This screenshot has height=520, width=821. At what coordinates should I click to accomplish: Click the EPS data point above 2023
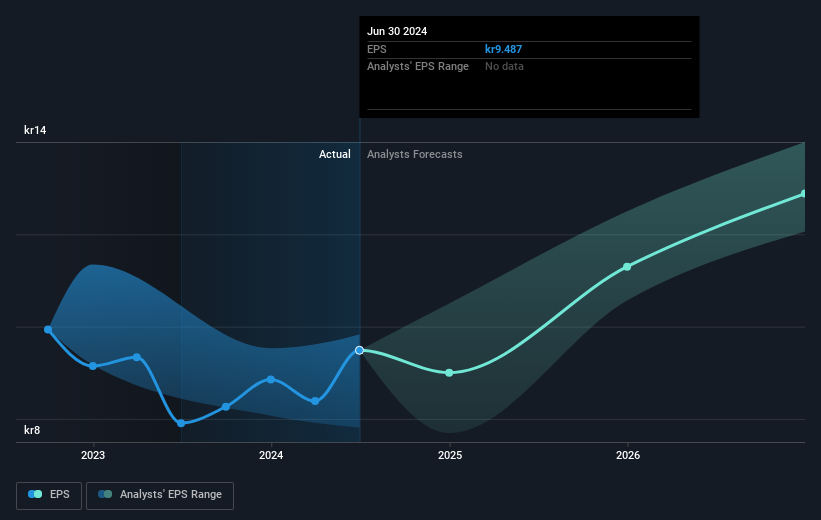pyautogui.click(x=93, y=366)
